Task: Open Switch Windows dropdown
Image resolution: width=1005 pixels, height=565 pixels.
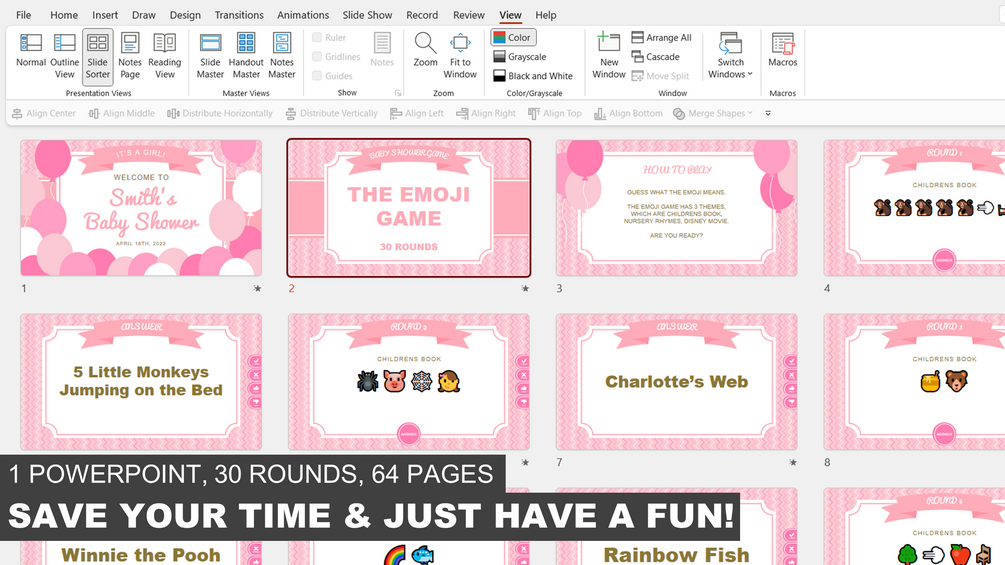Action: (x=730, y=56)
